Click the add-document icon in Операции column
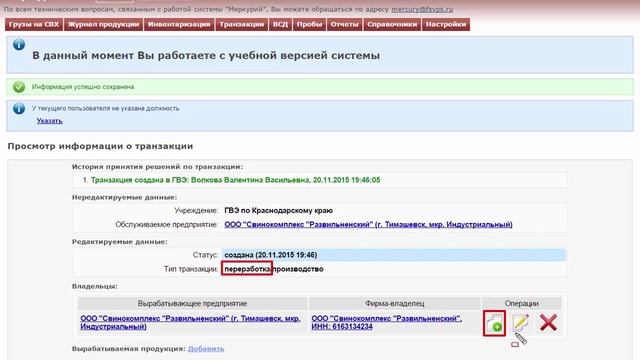 point(494,323)
